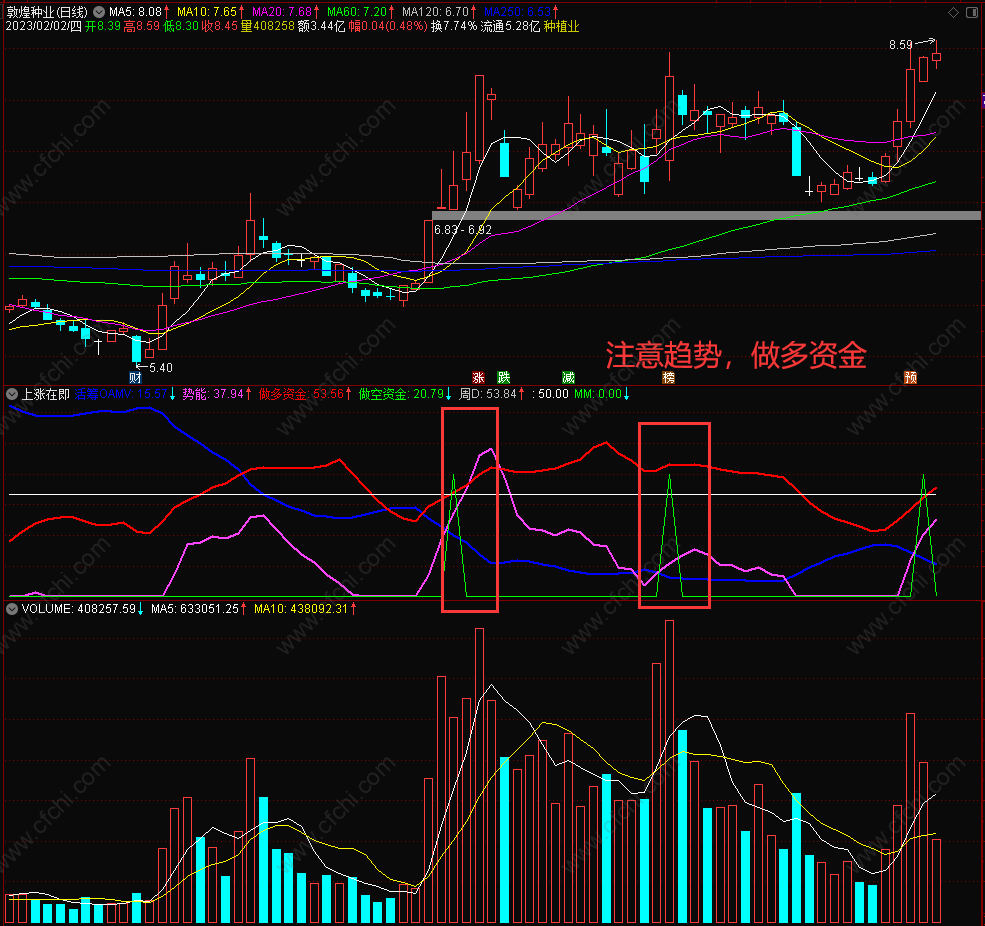Click the date 2023/02/02/四
The image size is (985, 926).
pyautogui.click(x=43, y=26)
